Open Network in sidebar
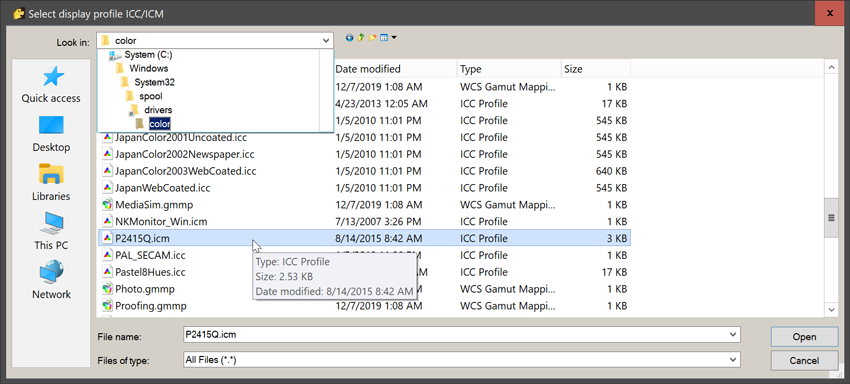The image size is (850, 384). pos(51,280)
